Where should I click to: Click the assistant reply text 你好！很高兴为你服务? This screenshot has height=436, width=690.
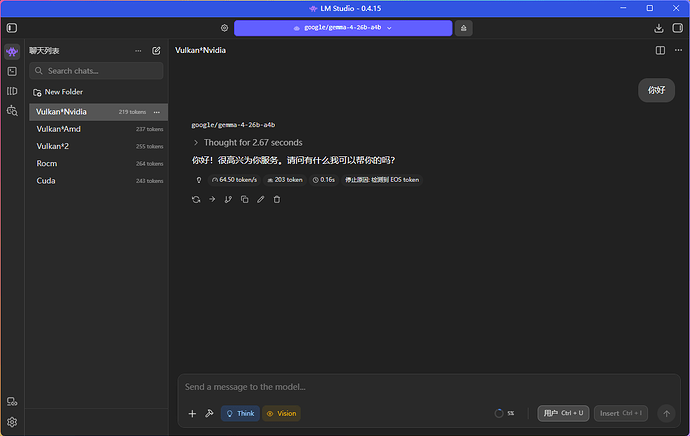coord(293,160)
